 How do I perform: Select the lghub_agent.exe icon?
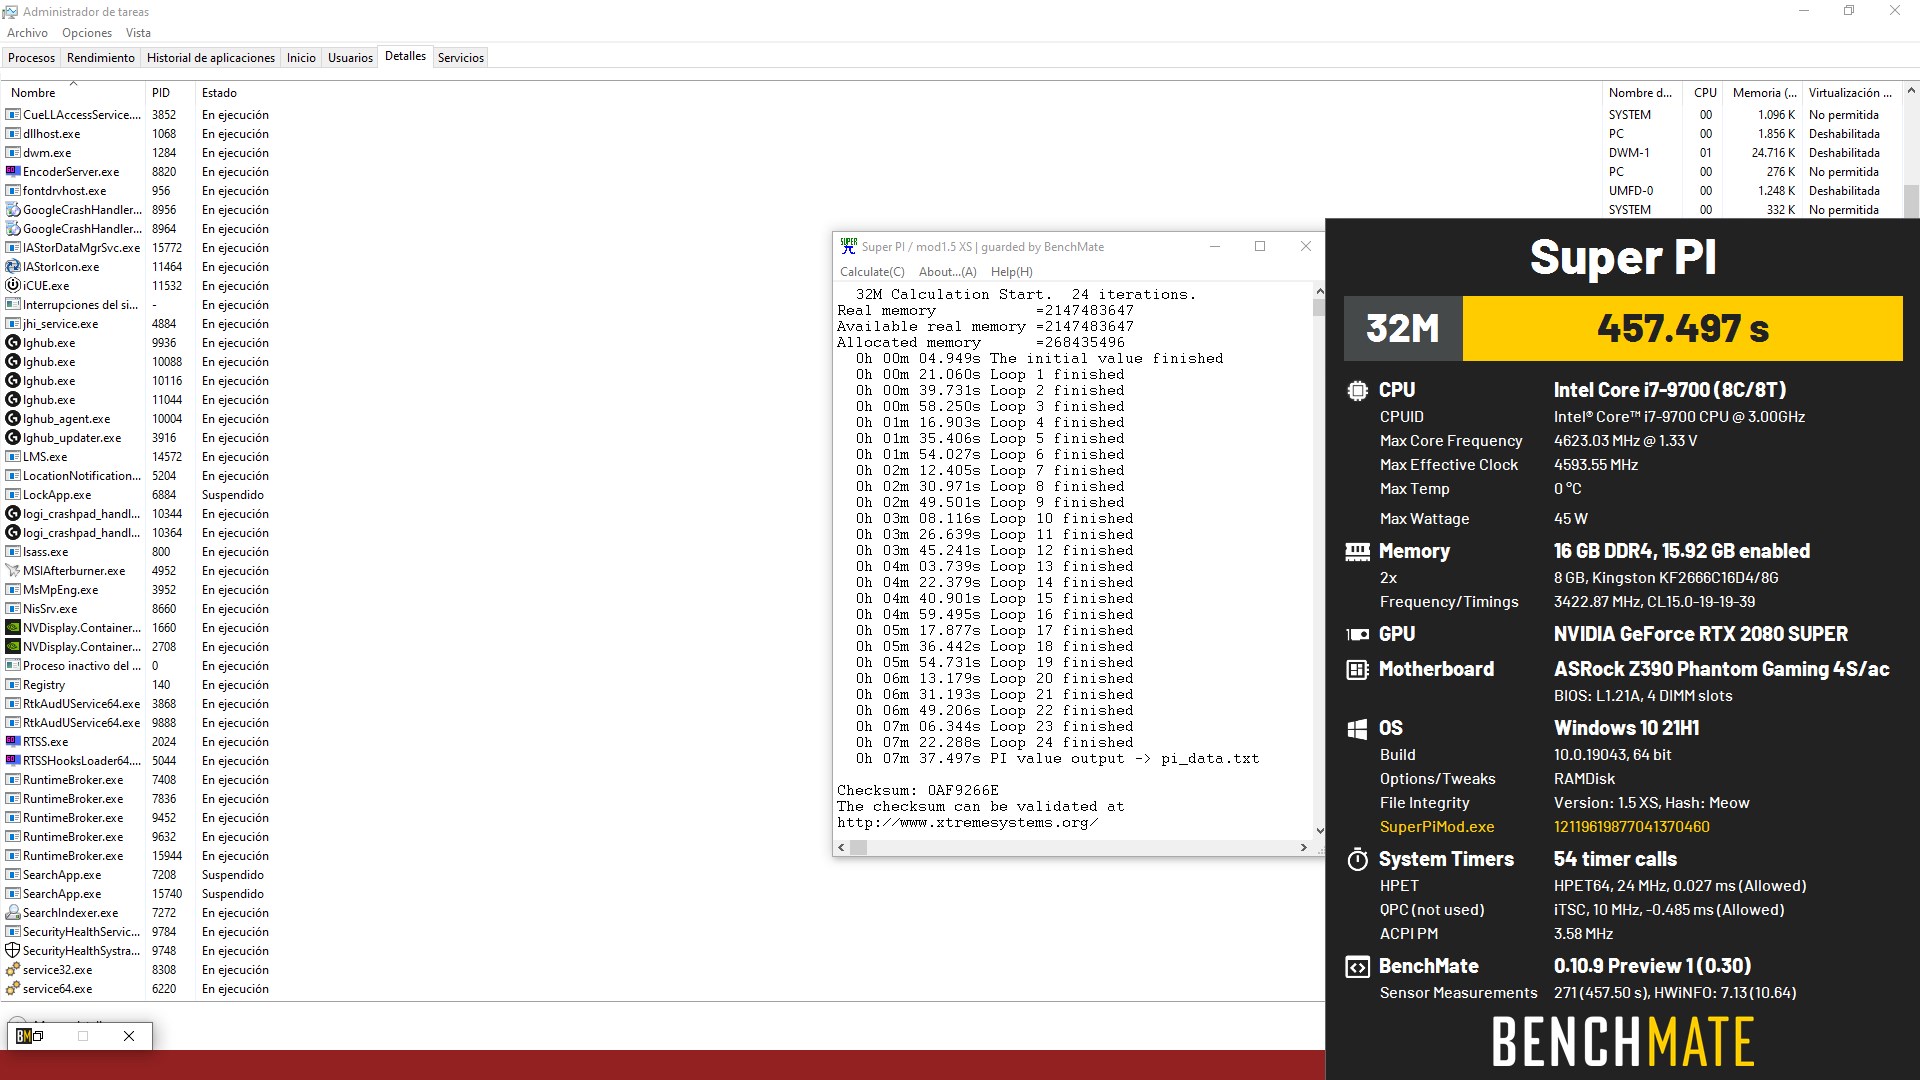click(x=13, y=419)
